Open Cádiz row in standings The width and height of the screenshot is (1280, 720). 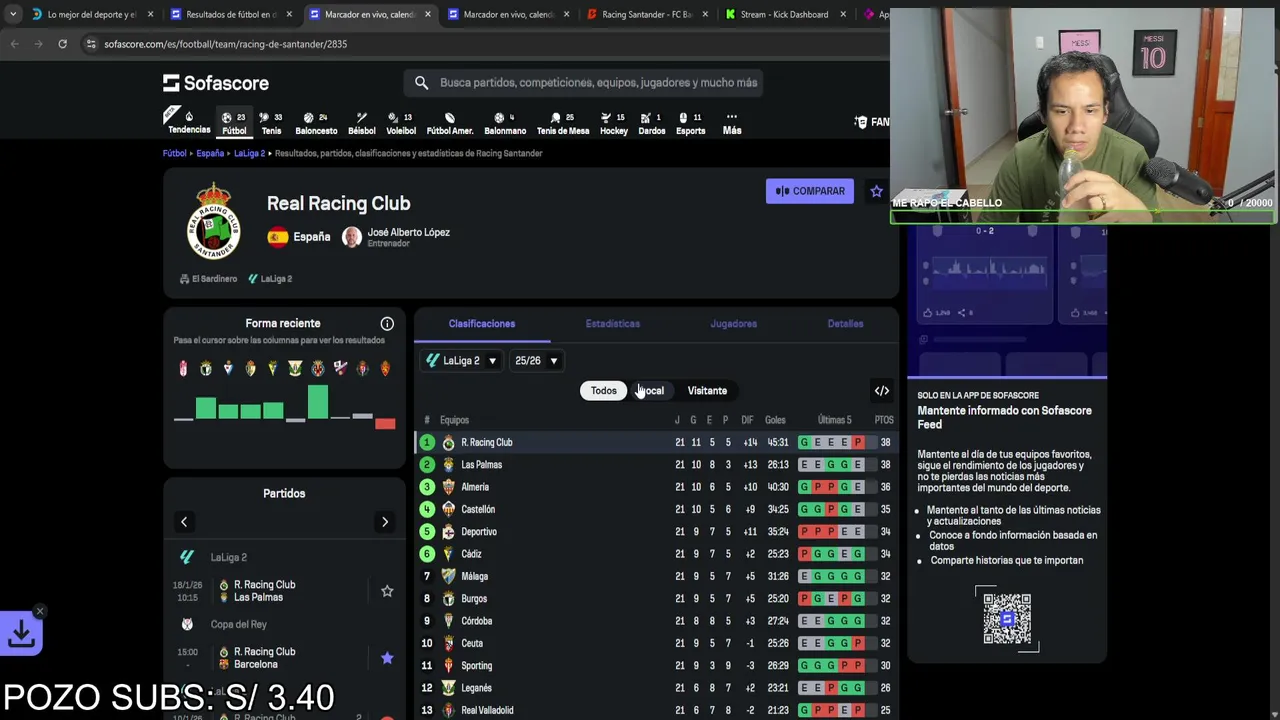click(655, 554)
